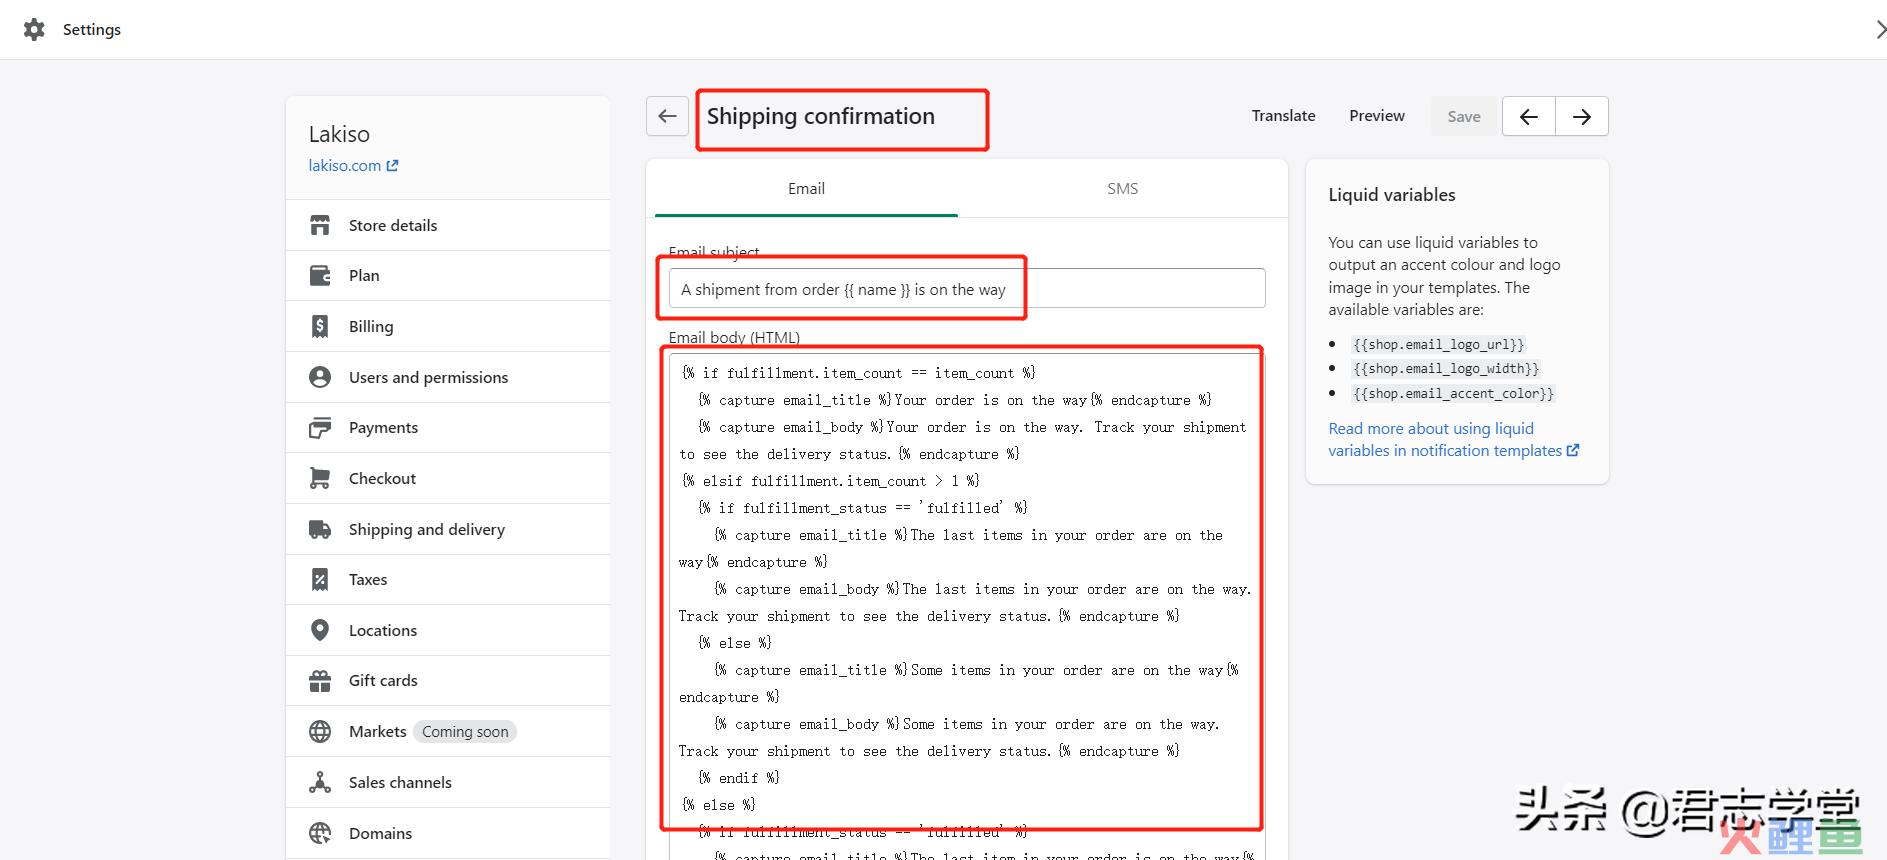Click the Plan wallet icon
Viewport: 1887px width, 860px height.
320,275
